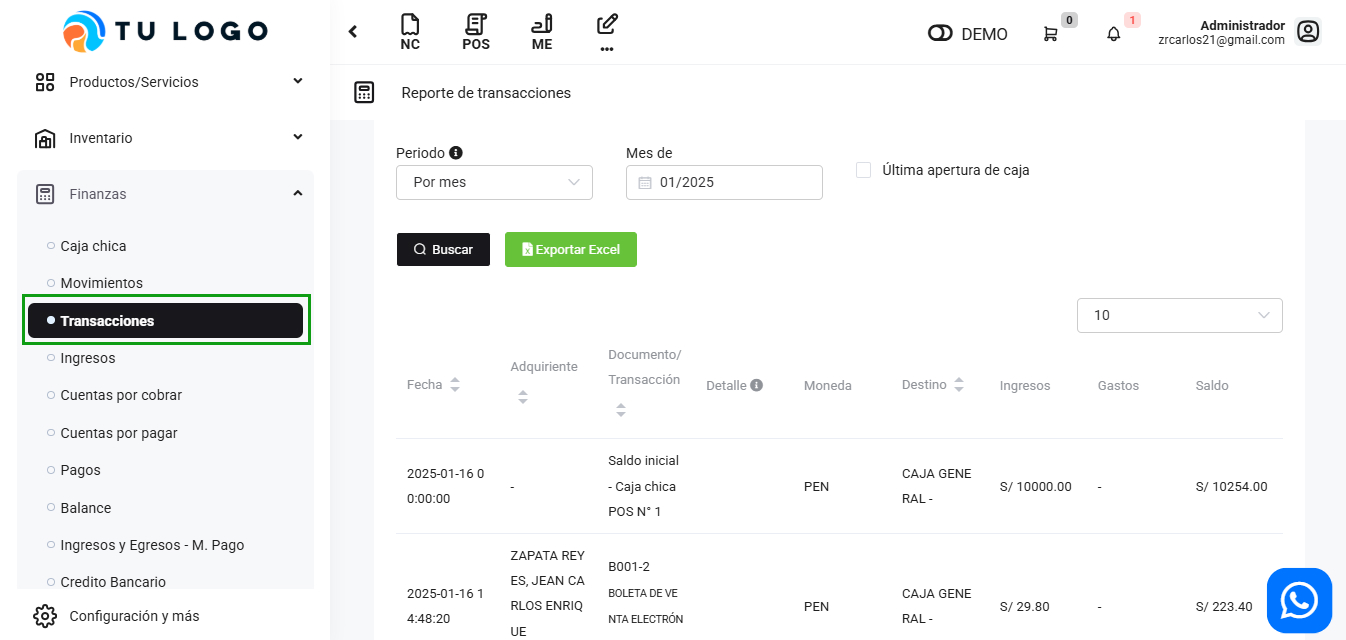Screen dimensions: 1346x640
Task: Click the info icon next to Periodo
Action: (456, 153)
